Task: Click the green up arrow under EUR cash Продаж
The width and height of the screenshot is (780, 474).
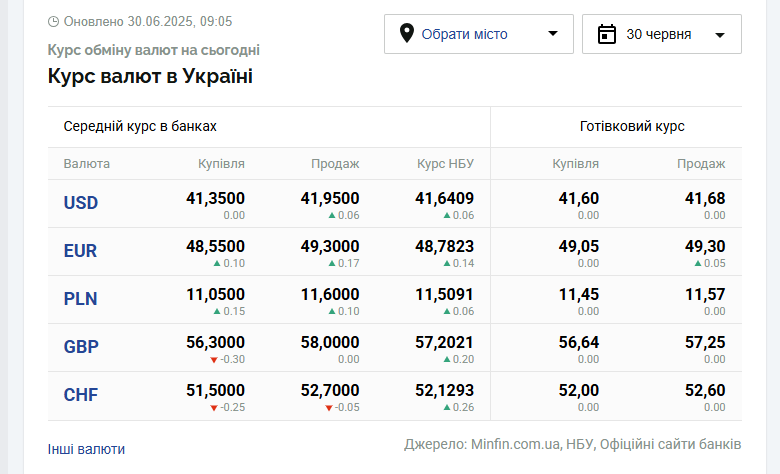Action: [698, 263]
